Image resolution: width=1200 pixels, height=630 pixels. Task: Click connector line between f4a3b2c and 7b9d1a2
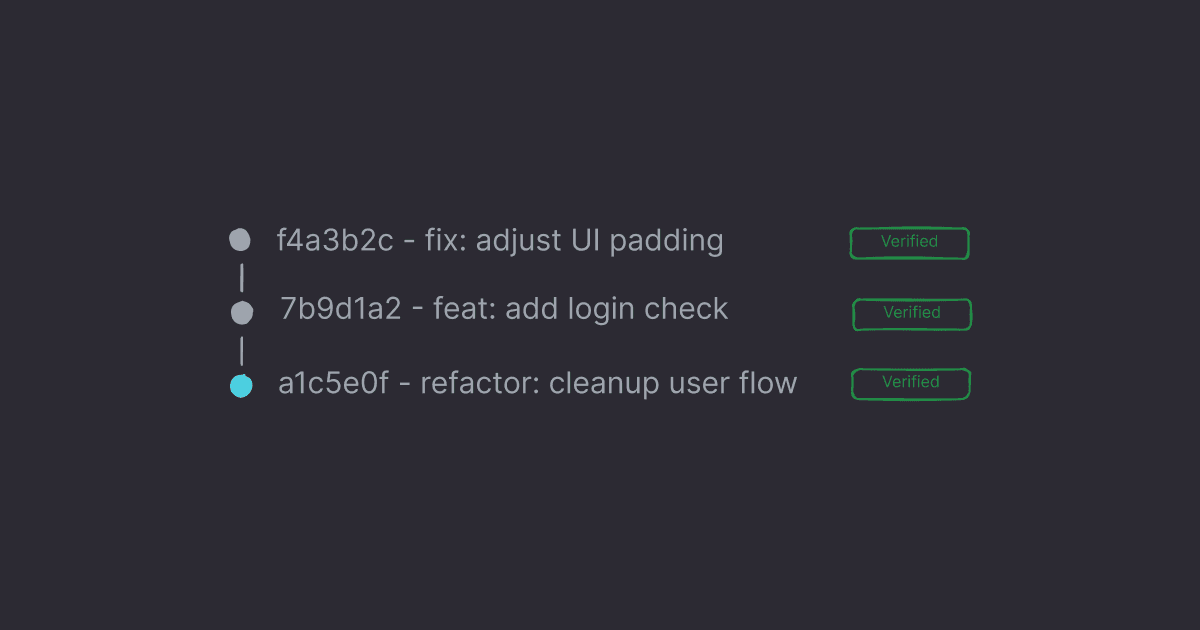241,278
